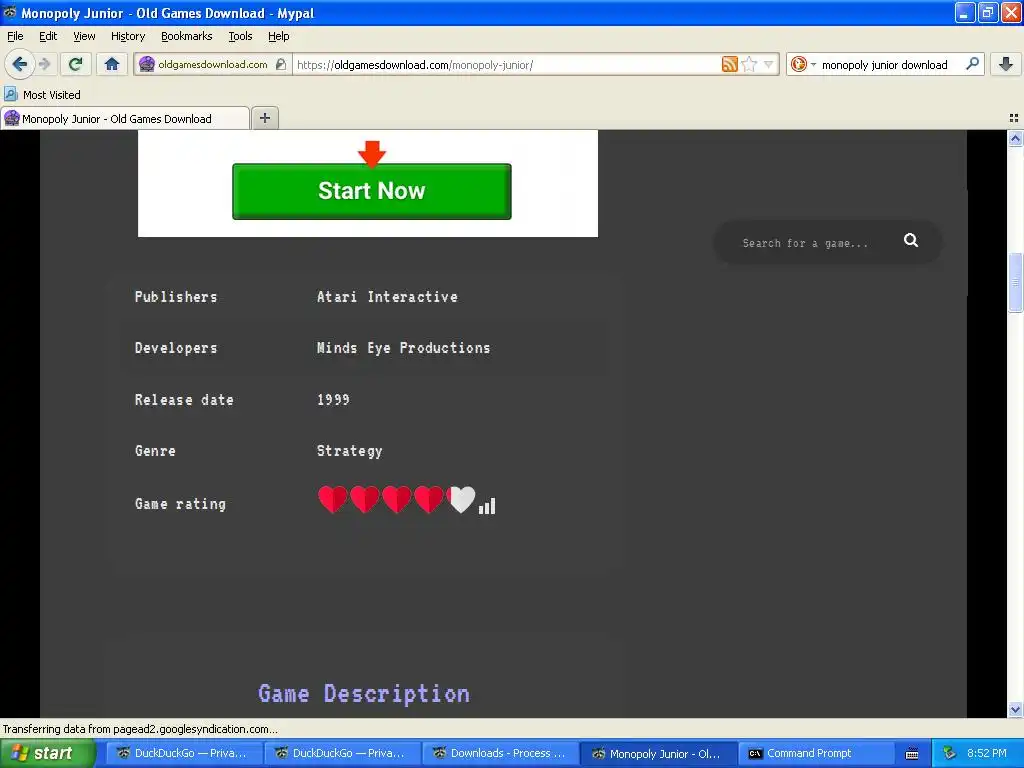Click the Mypal icon in the title bar
This screenshot has height=768, width=1024.
click(10, 12)
